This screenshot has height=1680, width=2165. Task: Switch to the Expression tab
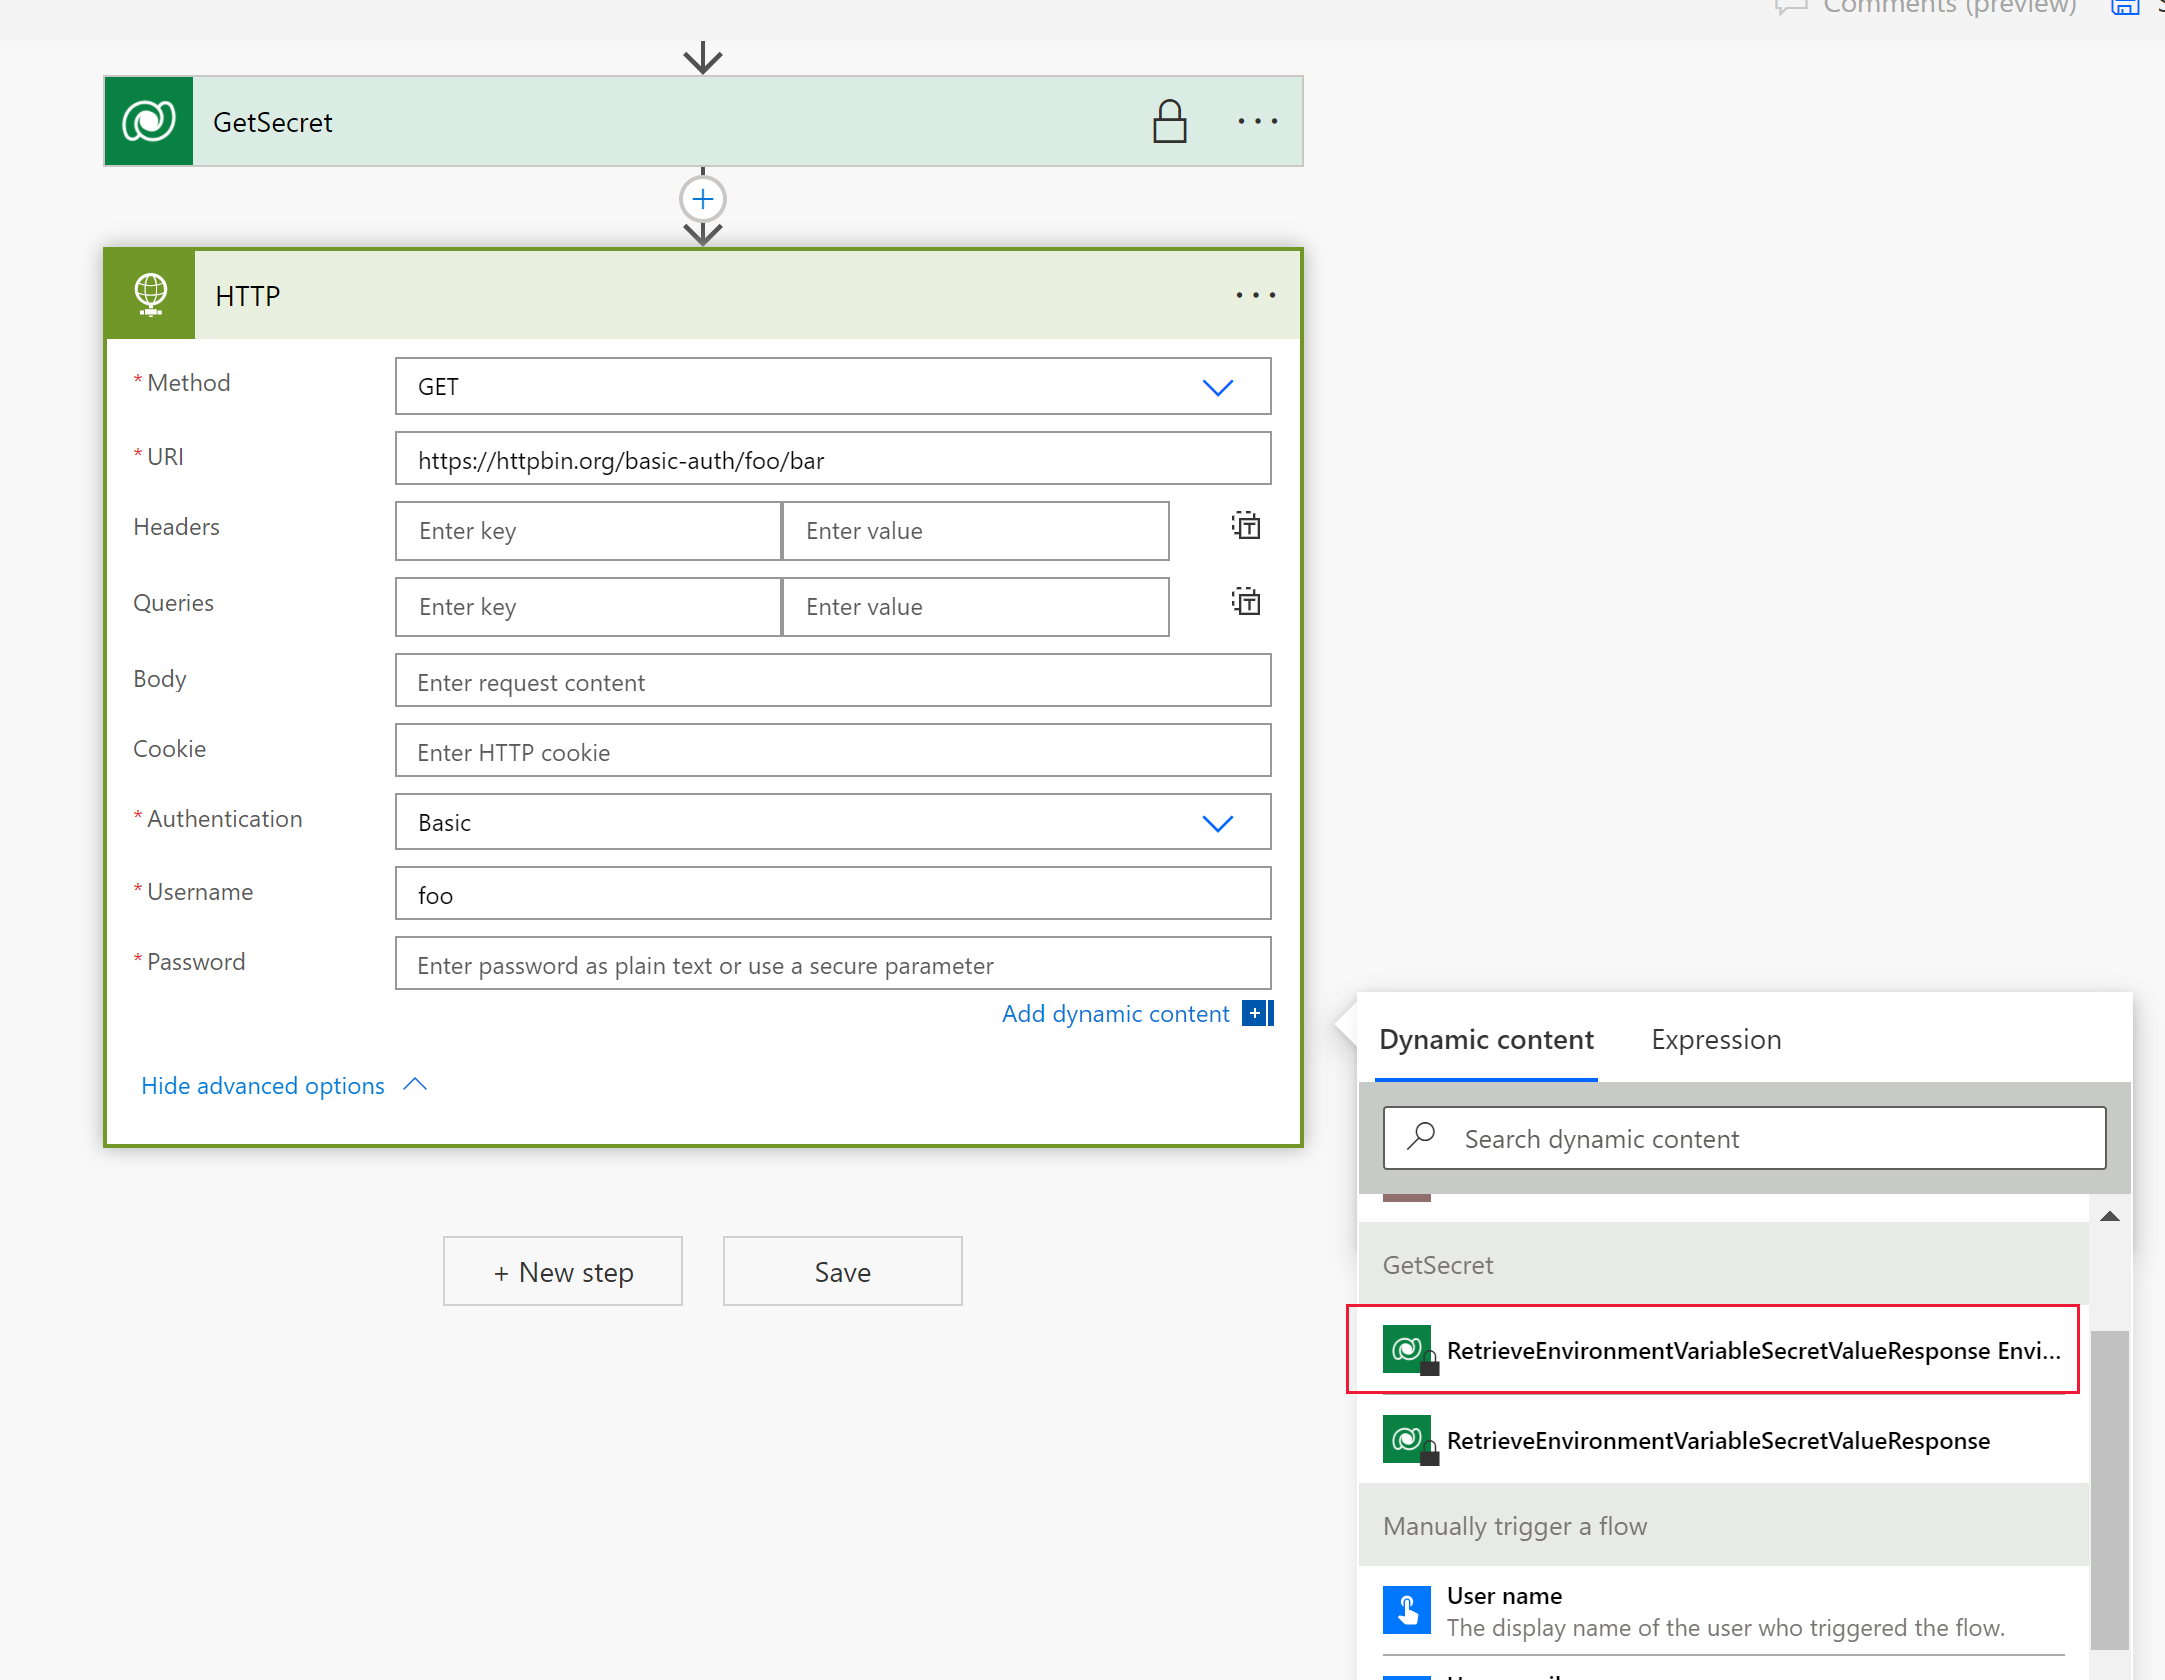pos(1717,1039)
